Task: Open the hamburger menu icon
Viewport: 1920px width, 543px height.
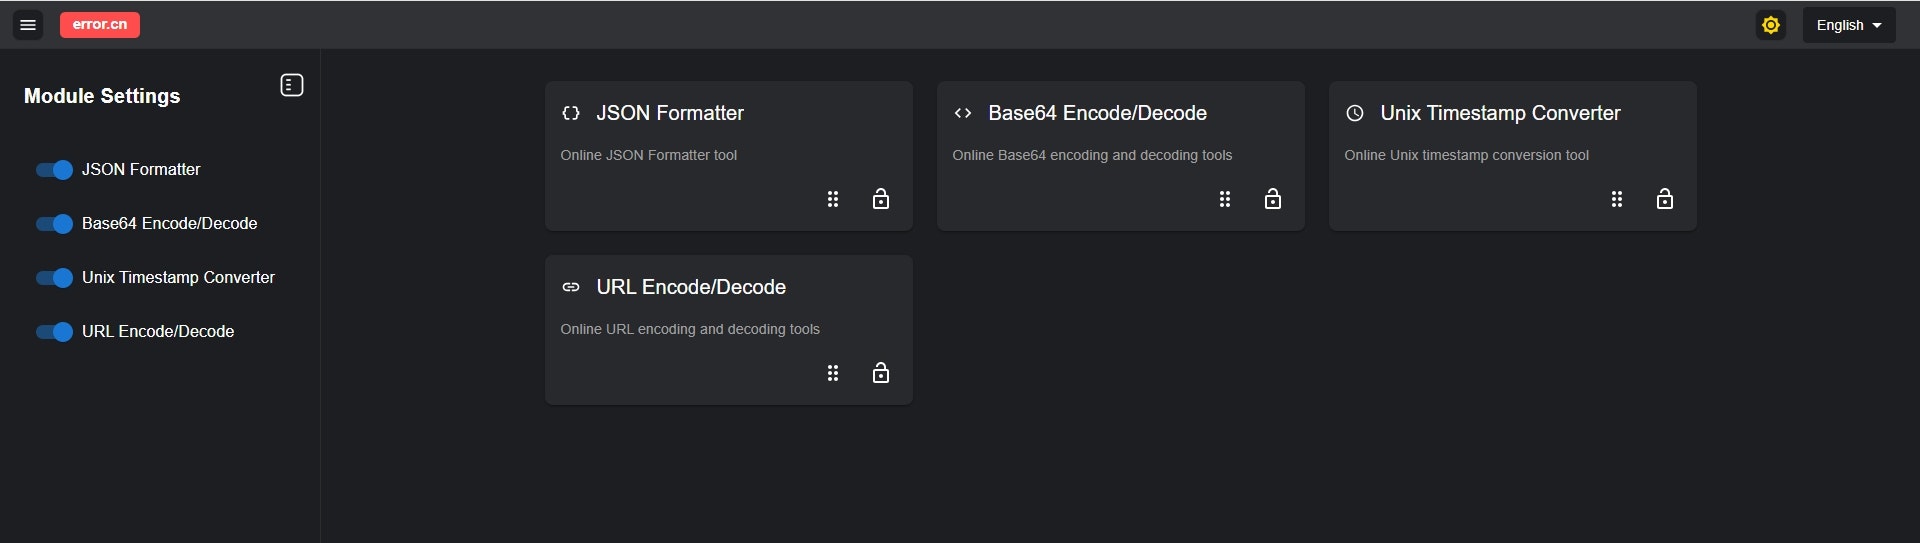Action: 28,25
